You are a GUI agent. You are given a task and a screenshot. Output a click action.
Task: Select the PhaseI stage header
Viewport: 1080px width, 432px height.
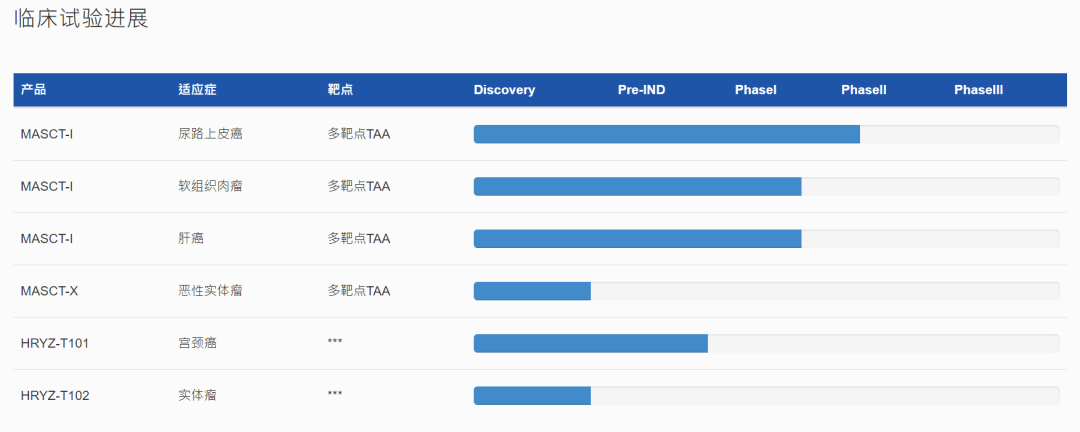(x=755, y=90)
